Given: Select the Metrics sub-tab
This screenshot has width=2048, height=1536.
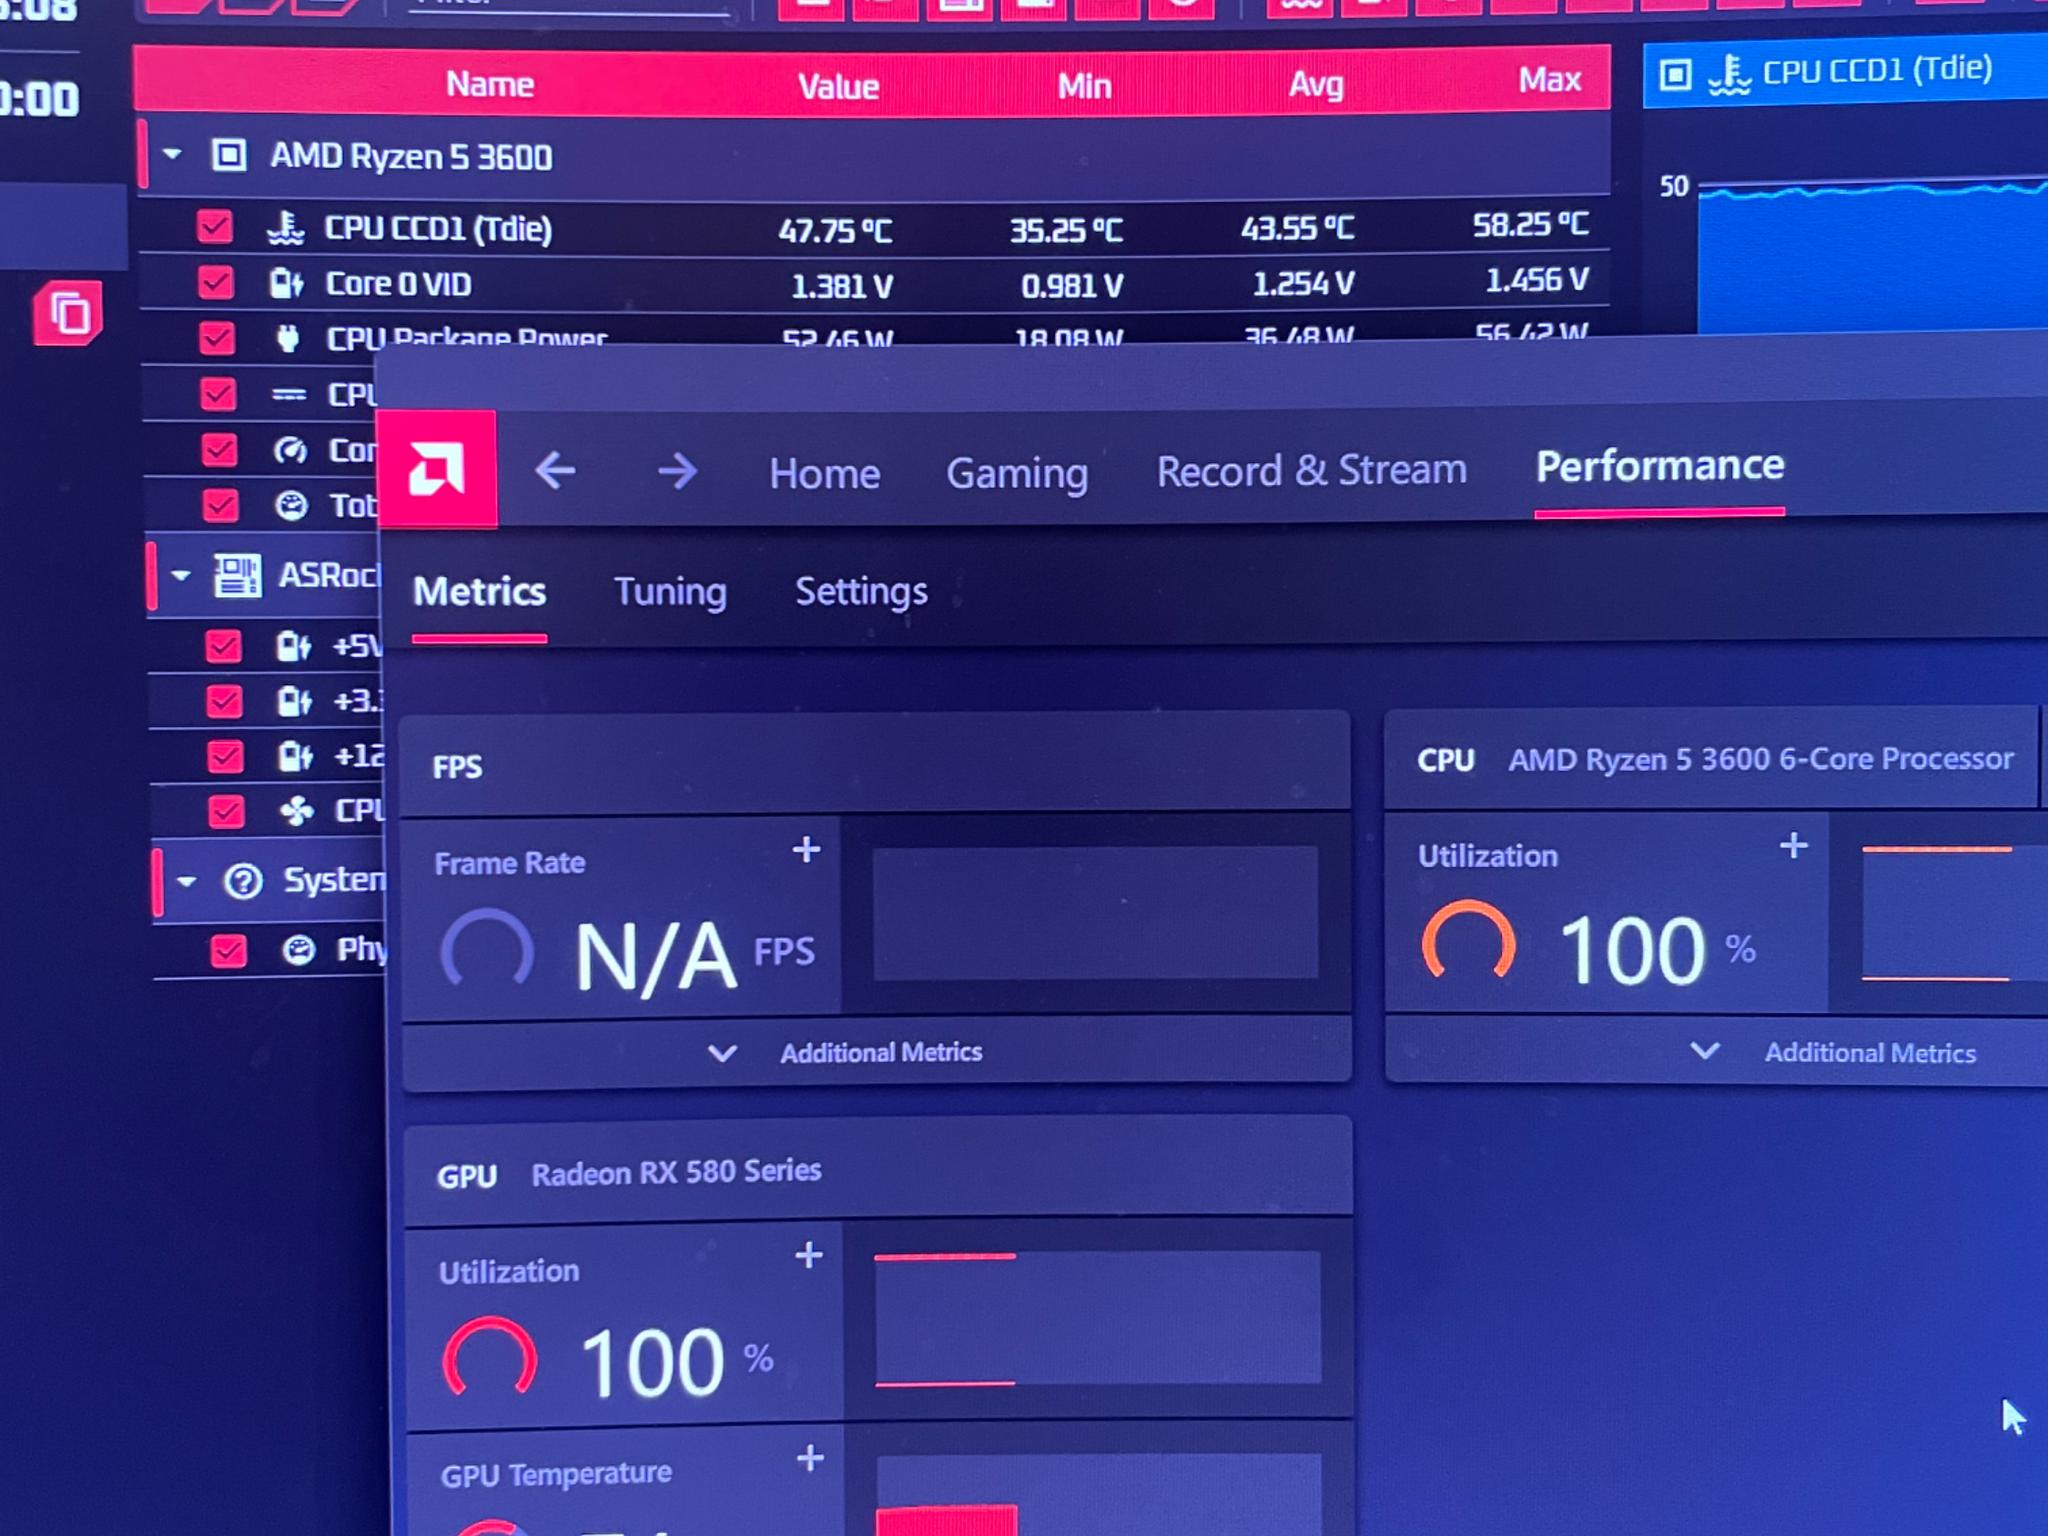Looking at the screenshot, I should tap(480, 591).
